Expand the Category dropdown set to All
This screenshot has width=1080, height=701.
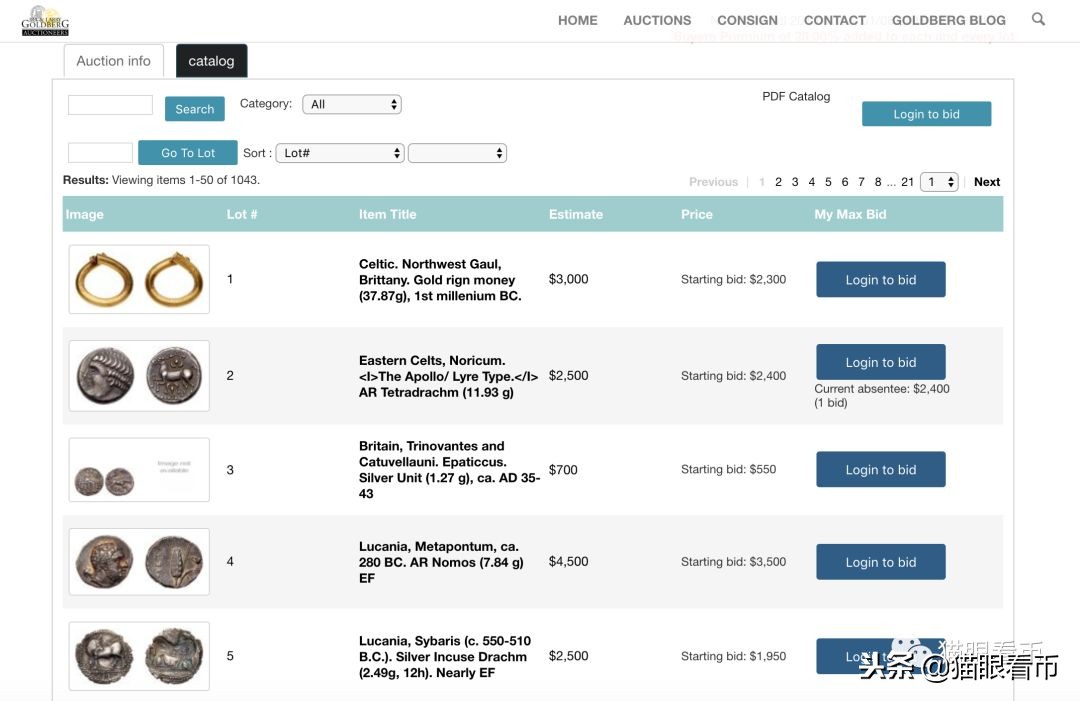352,104
